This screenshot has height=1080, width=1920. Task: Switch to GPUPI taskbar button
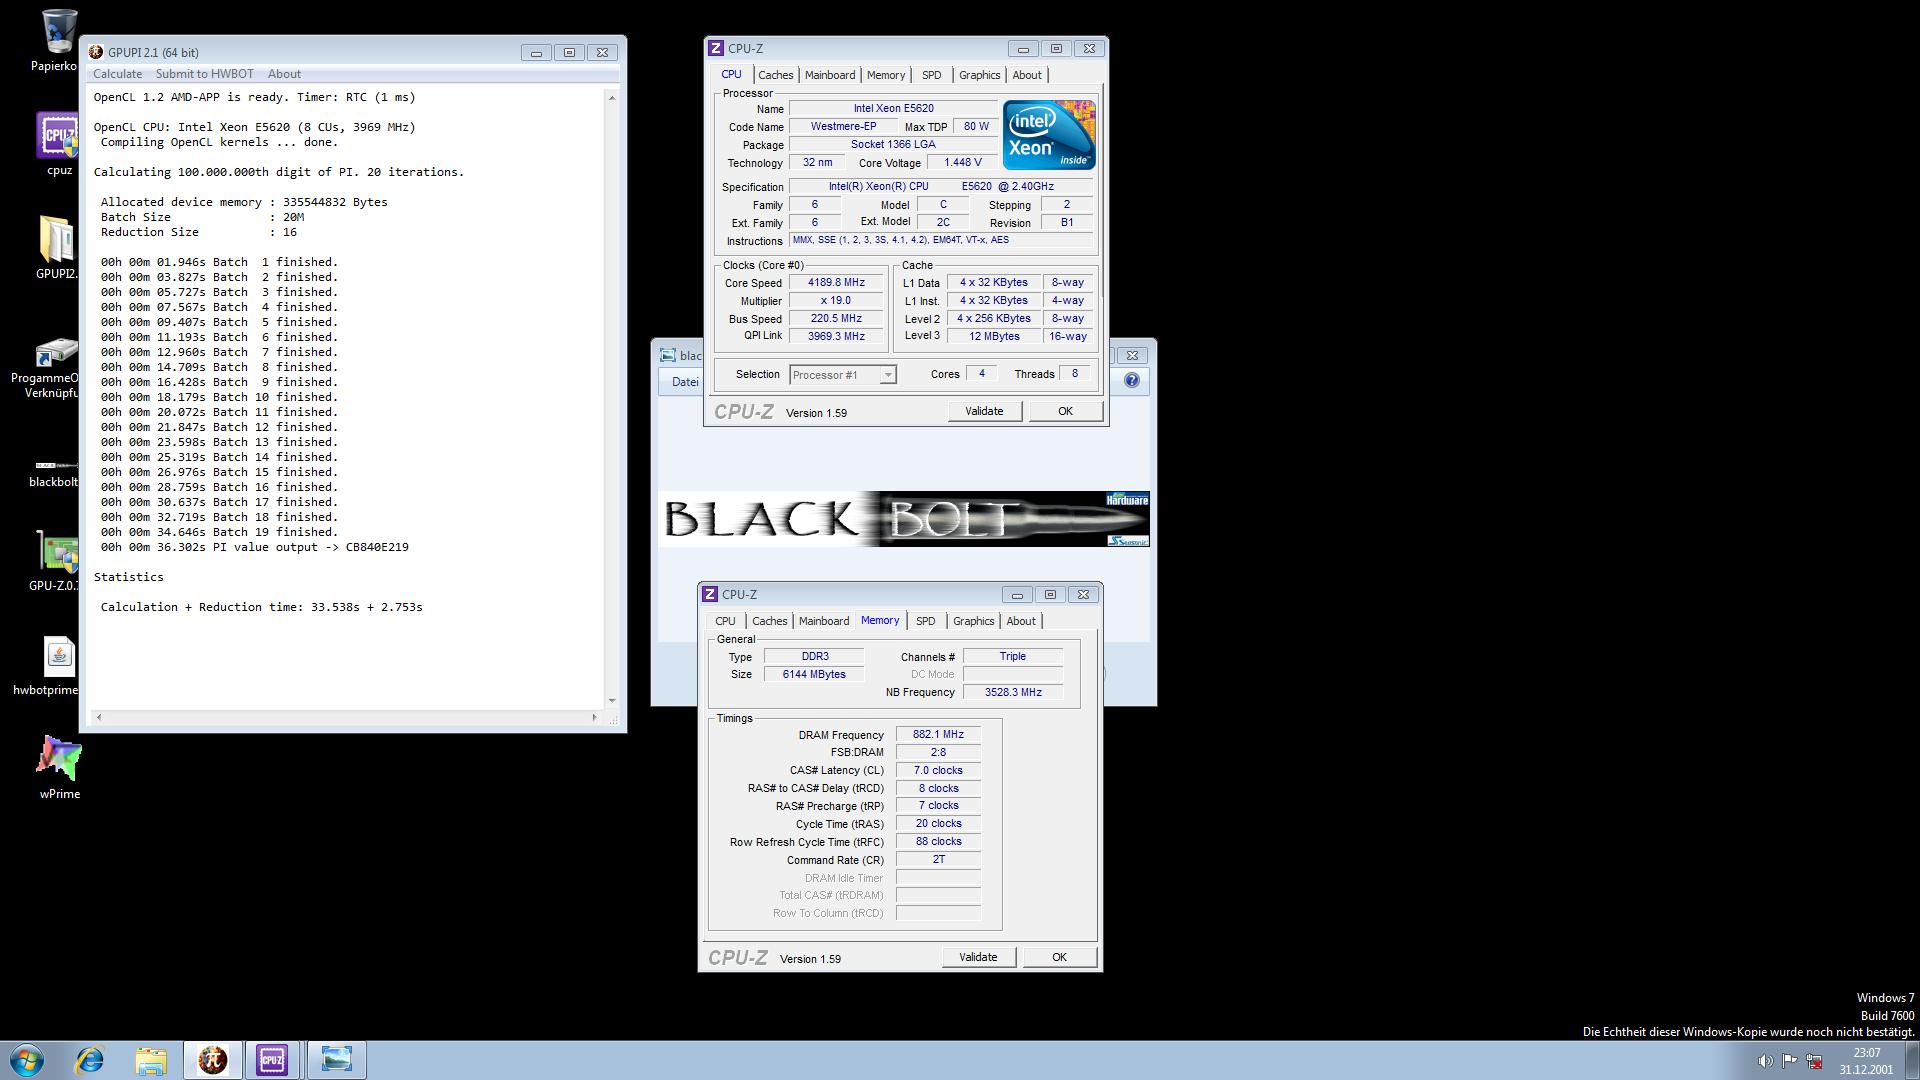point(212,1060)
